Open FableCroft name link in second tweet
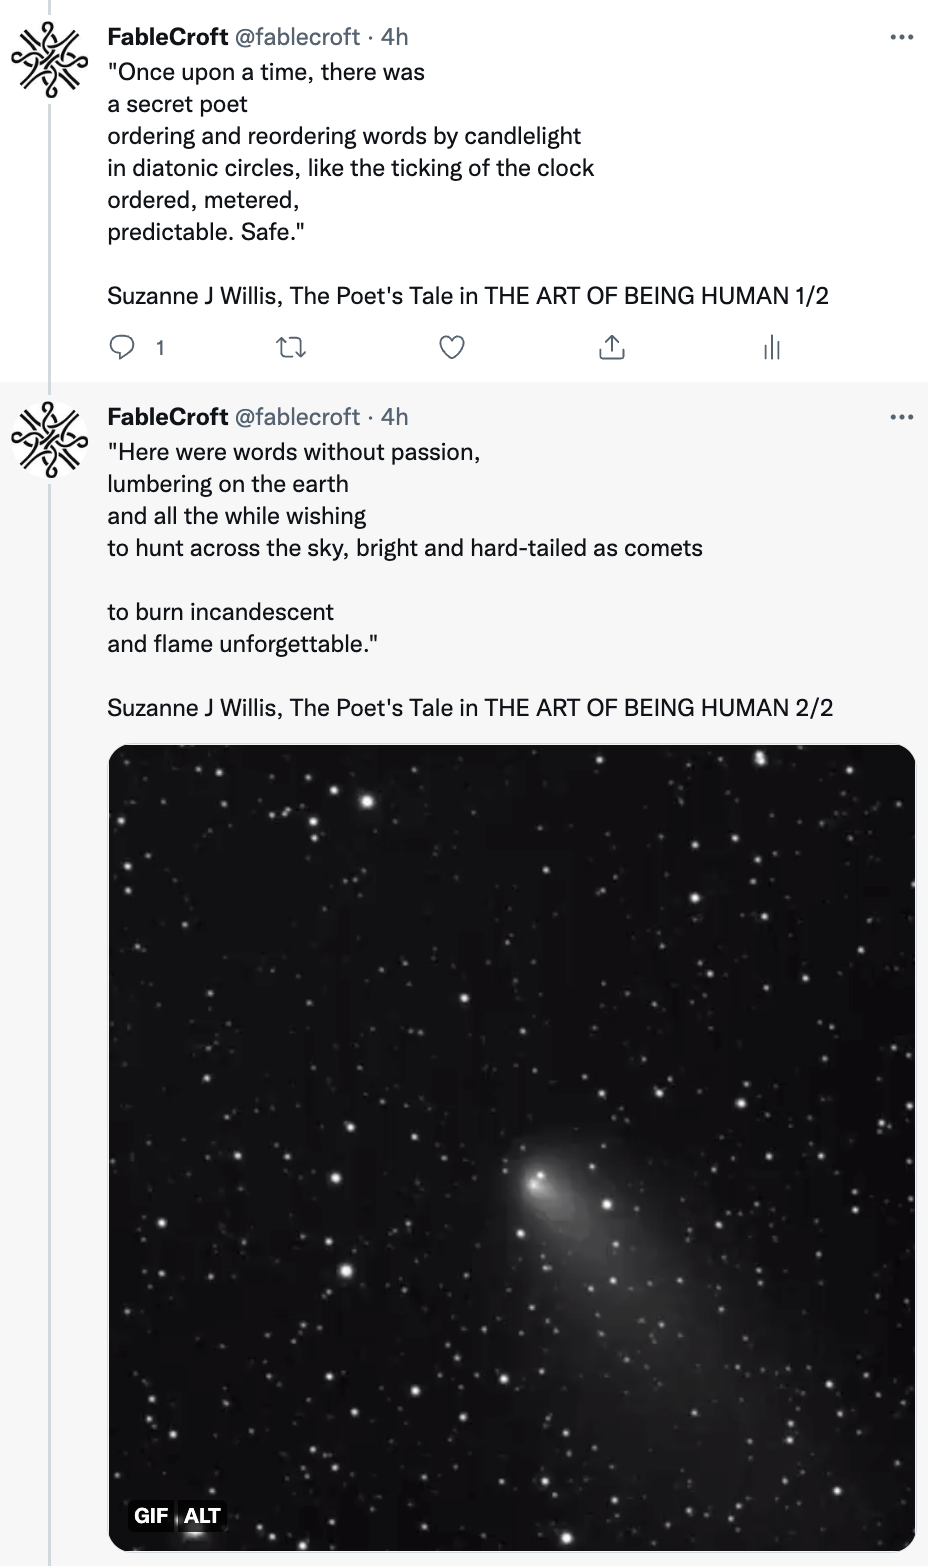The height and width of the screenshot is (1566, 928). [x=167, y=417]
